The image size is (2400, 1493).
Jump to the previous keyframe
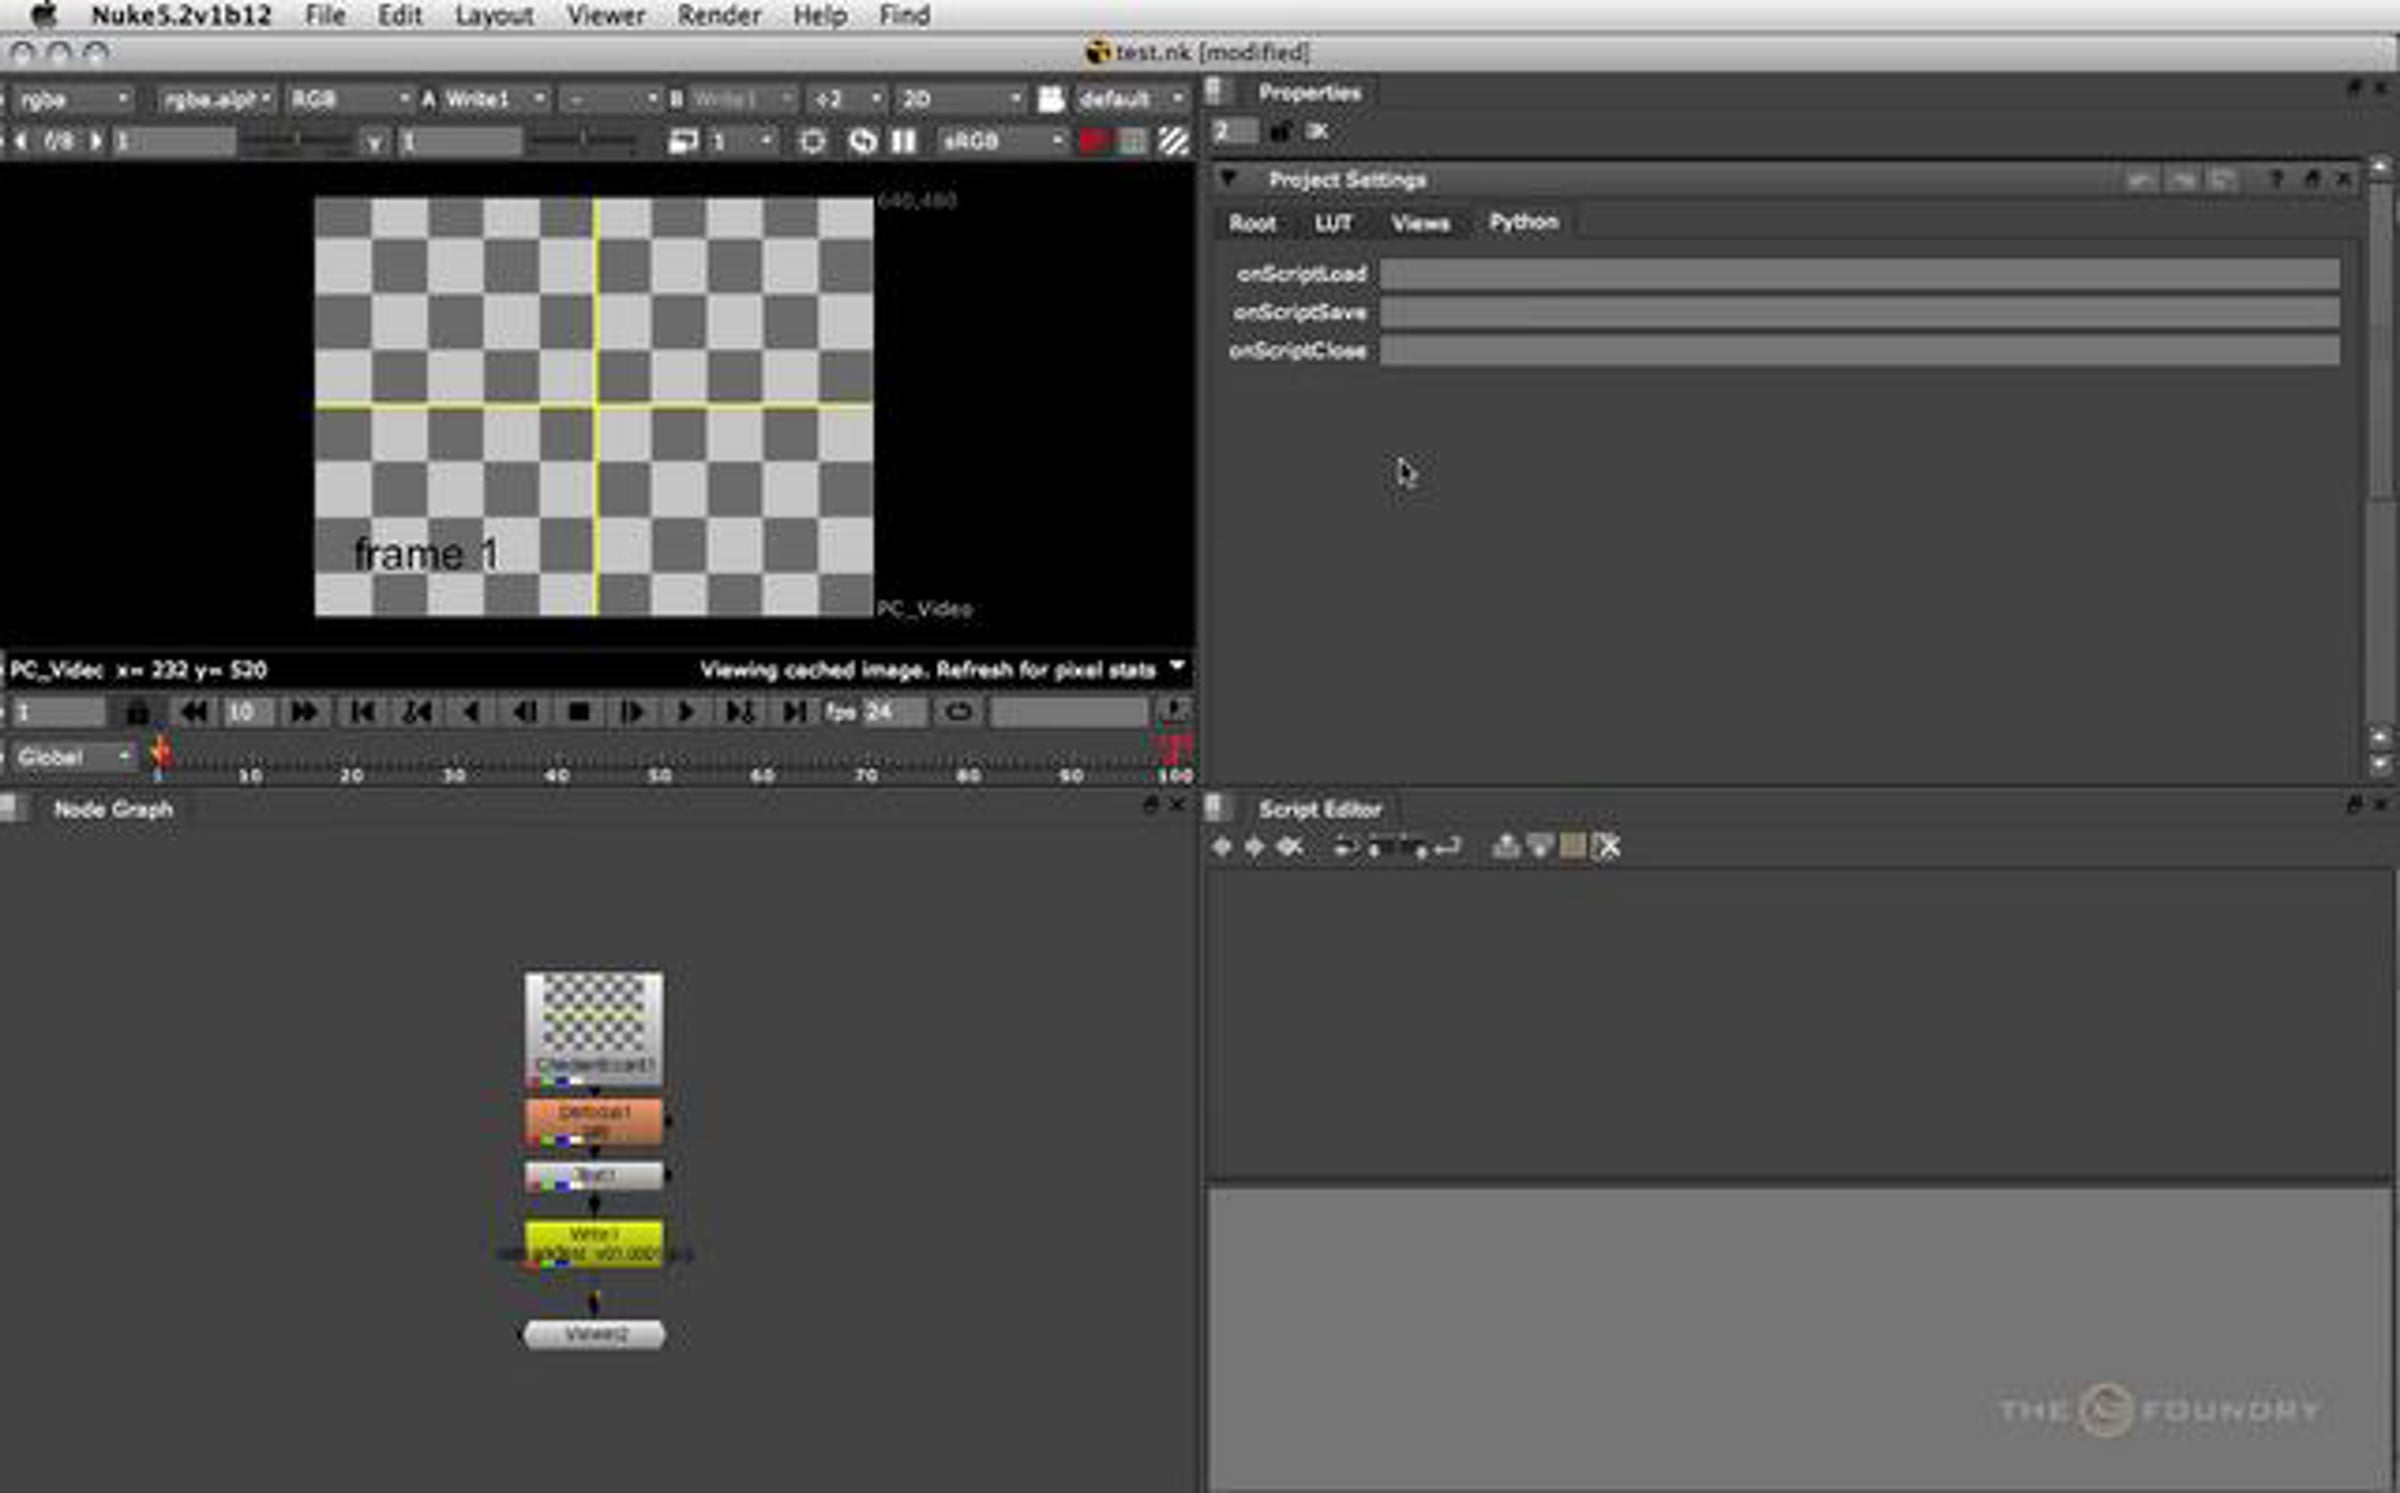click(x=417, y=712)
